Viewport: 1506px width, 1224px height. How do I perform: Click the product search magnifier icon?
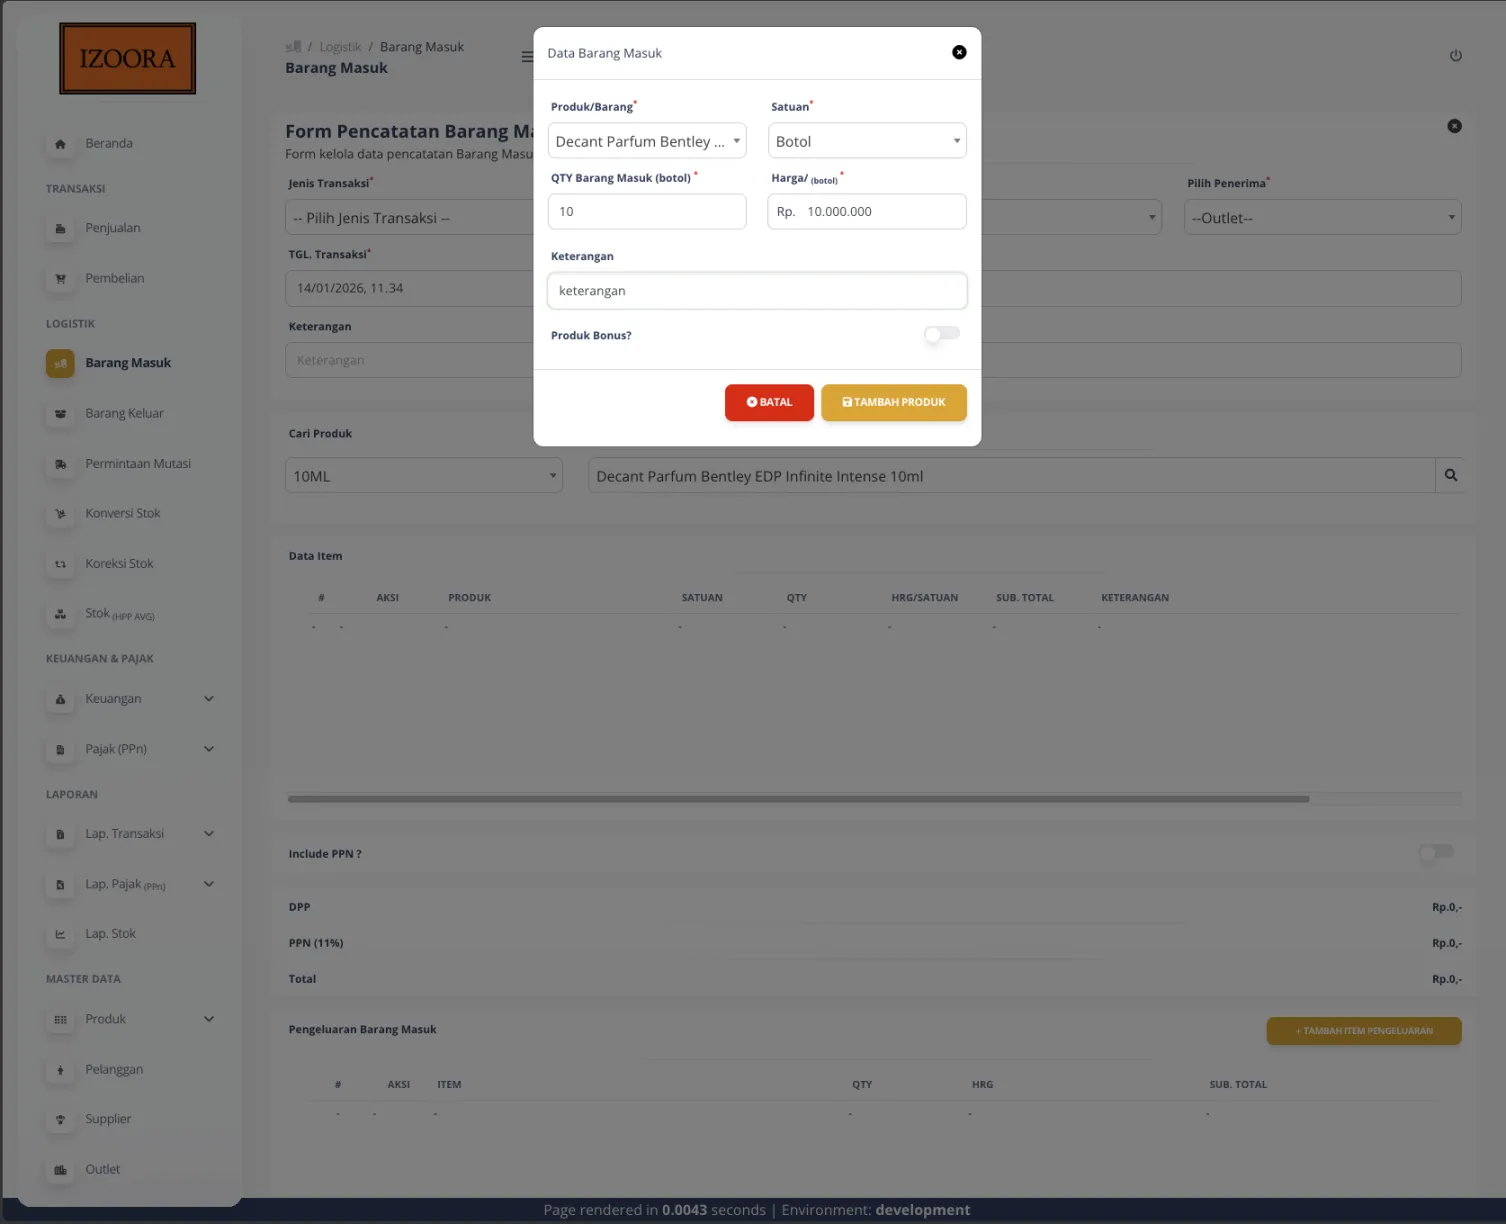(1451, 475)
